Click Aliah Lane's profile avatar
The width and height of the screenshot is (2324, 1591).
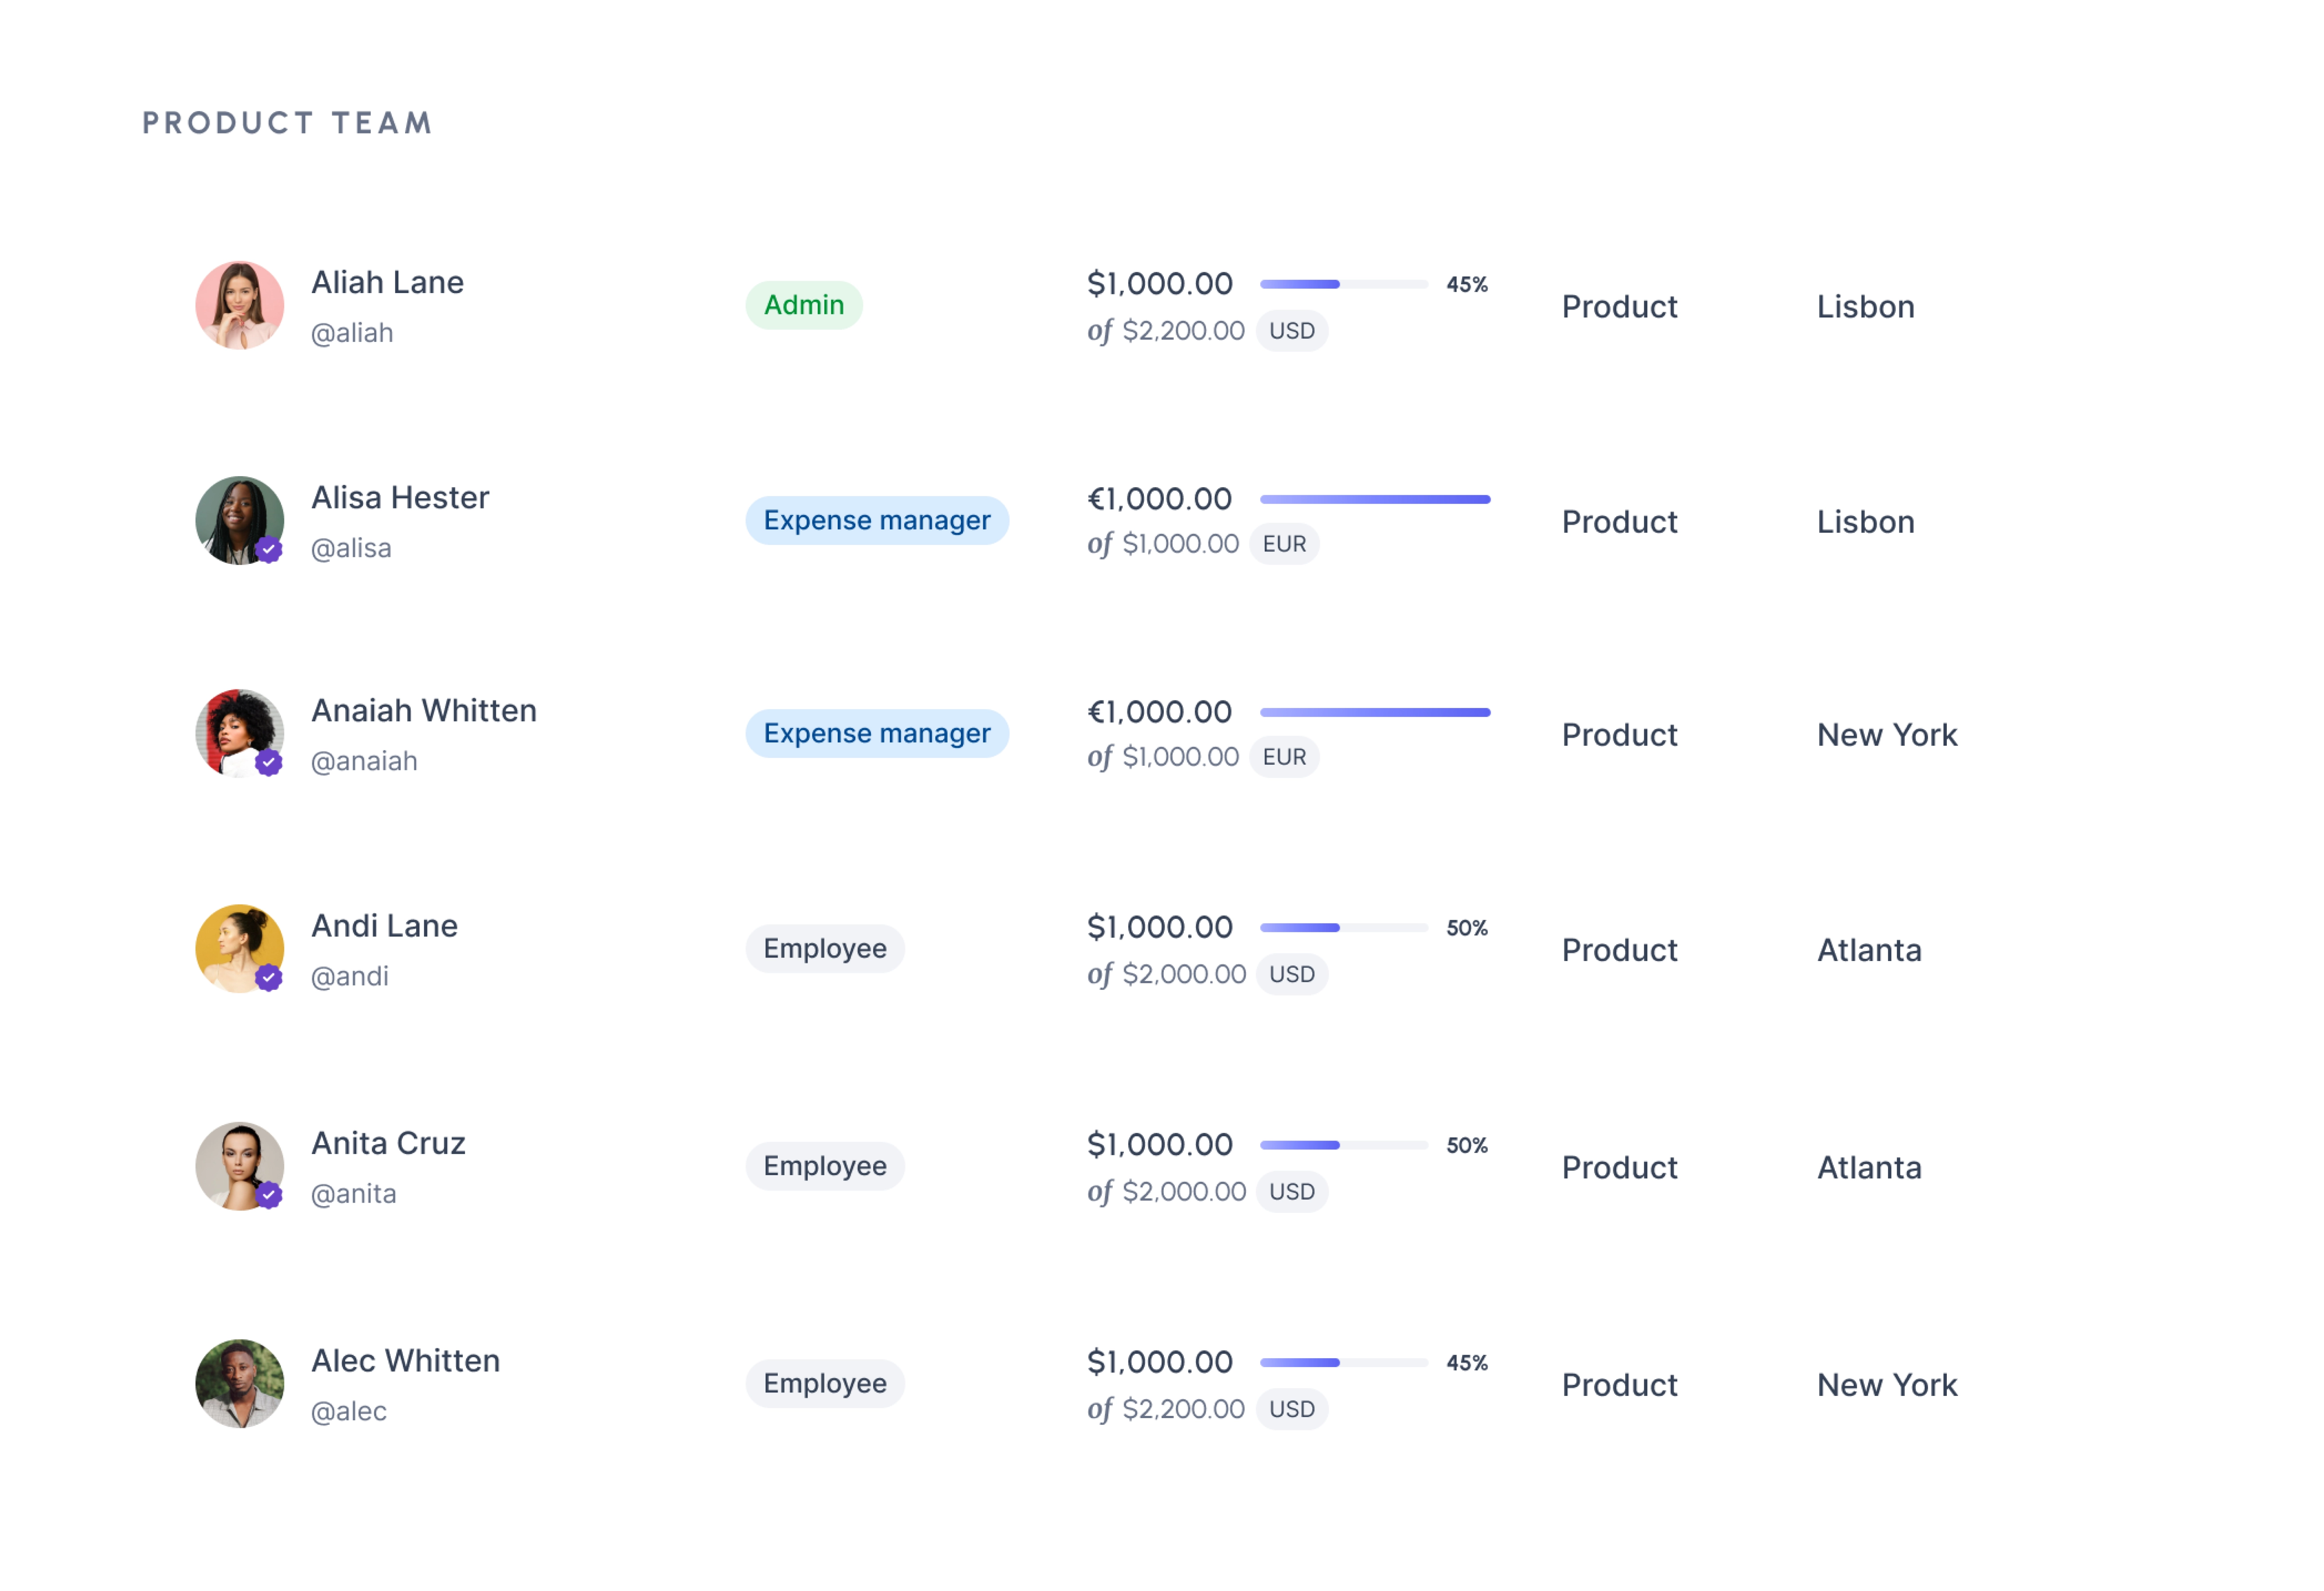pos(239,305)
